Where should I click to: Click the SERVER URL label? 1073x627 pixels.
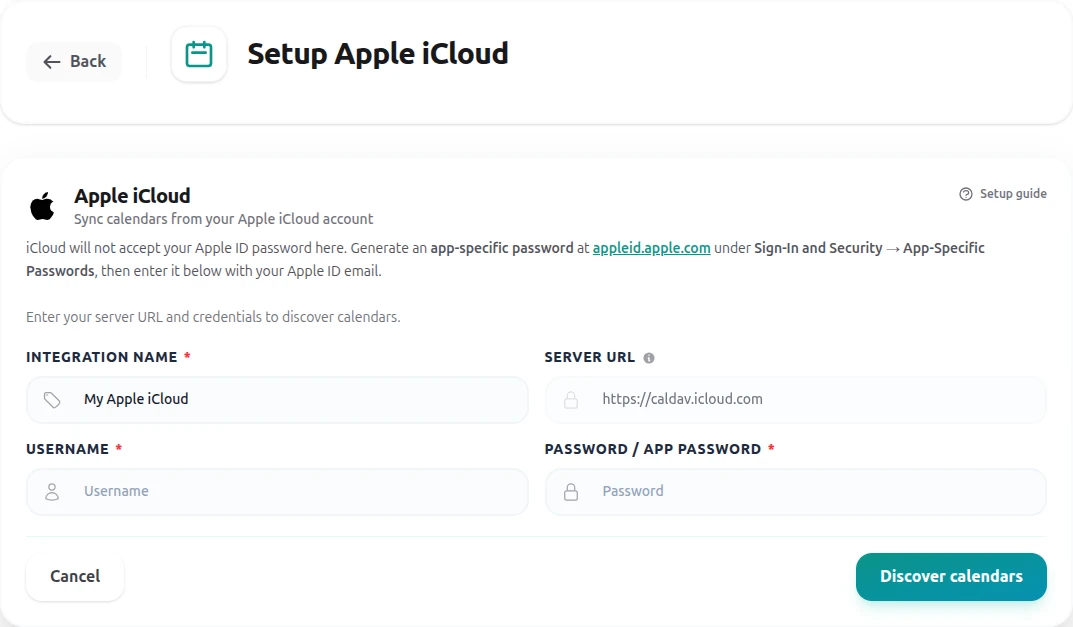tap(589, 357)
